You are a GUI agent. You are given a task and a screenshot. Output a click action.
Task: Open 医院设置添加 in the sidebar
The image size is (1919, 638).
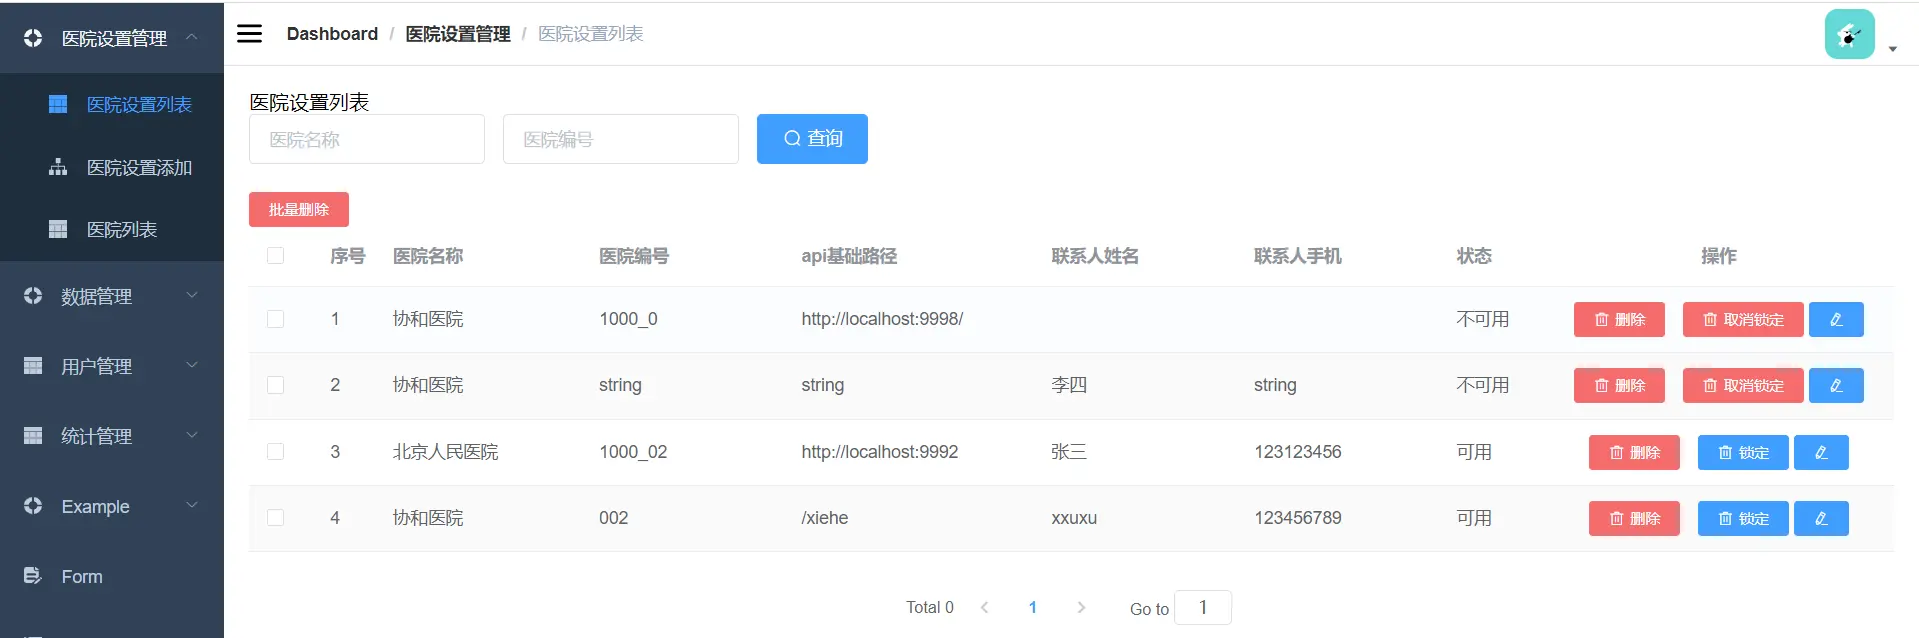(112, 167)
